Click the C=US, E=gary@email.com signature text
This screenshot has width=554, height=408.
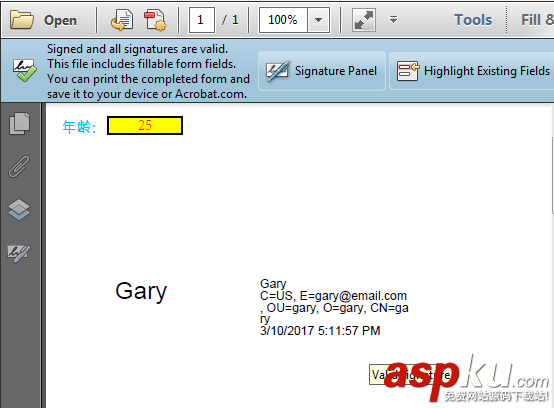coord(333,296)
